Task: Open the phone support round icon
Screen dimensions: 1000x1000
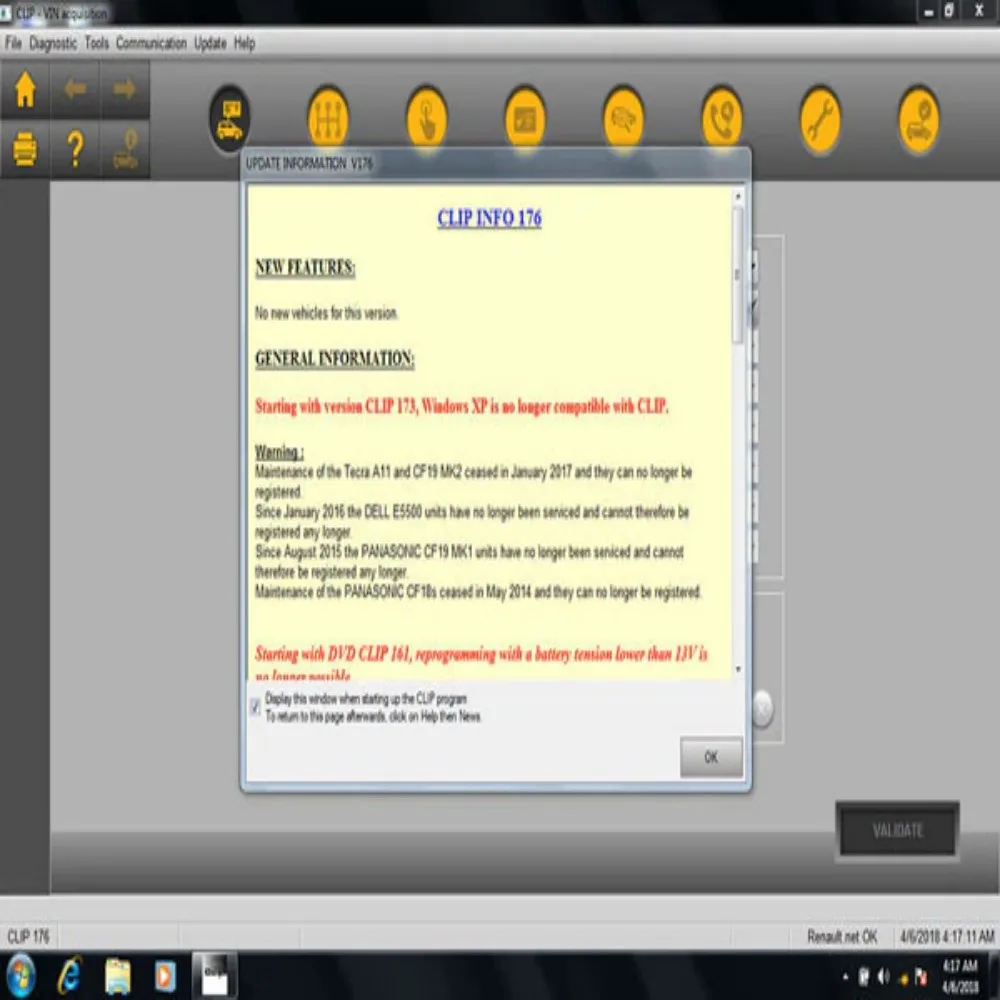Action: tap(722, 119)
